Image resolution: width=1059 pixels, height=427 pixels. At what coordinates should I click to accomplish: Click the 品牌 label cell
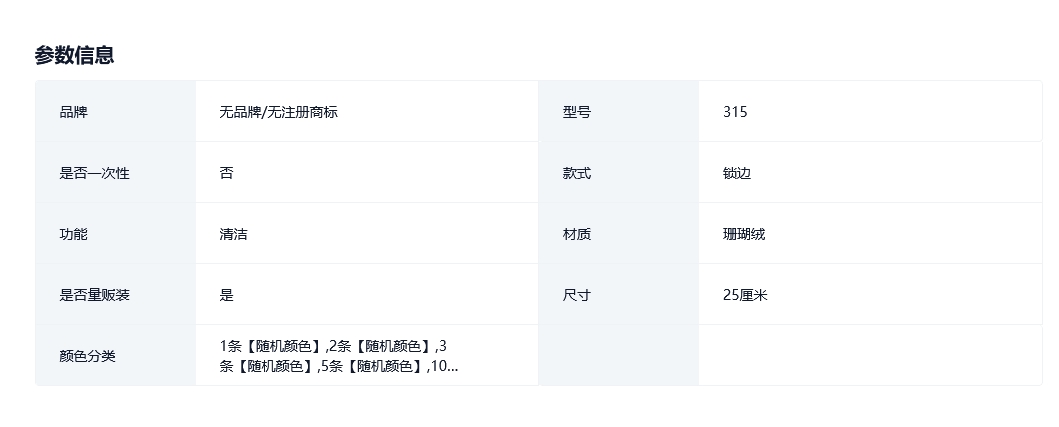click(x=74, y=112)
